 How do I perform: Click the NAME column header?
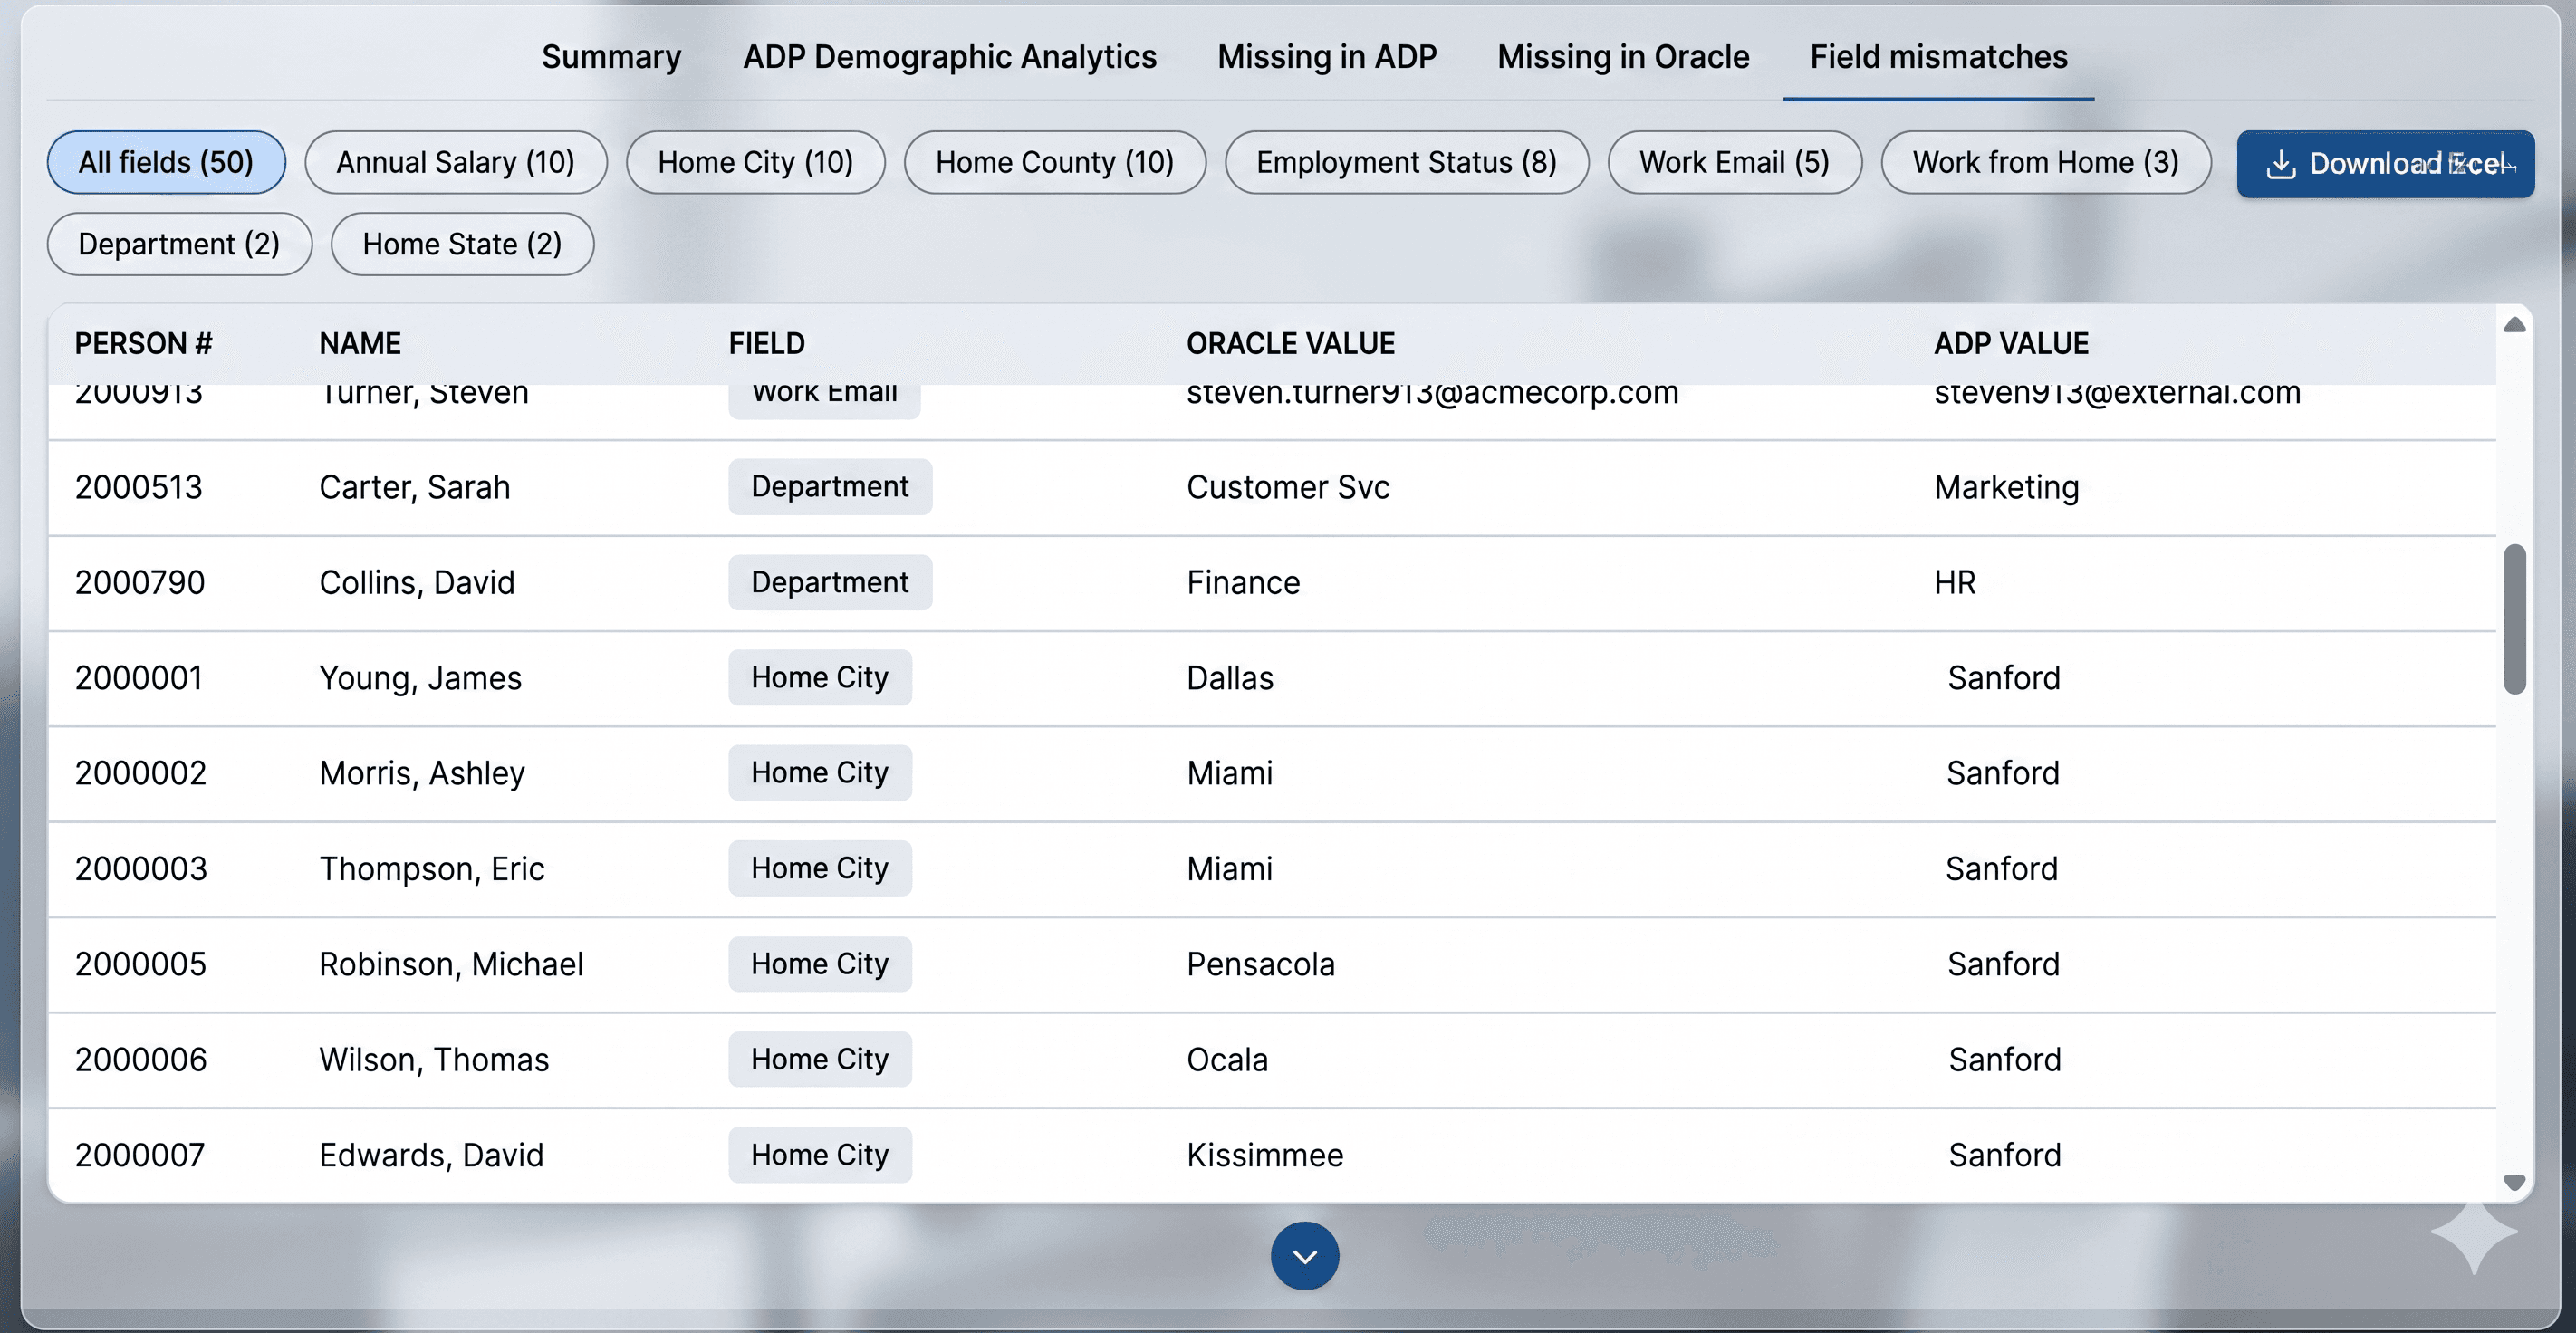[x=360, y=344]
